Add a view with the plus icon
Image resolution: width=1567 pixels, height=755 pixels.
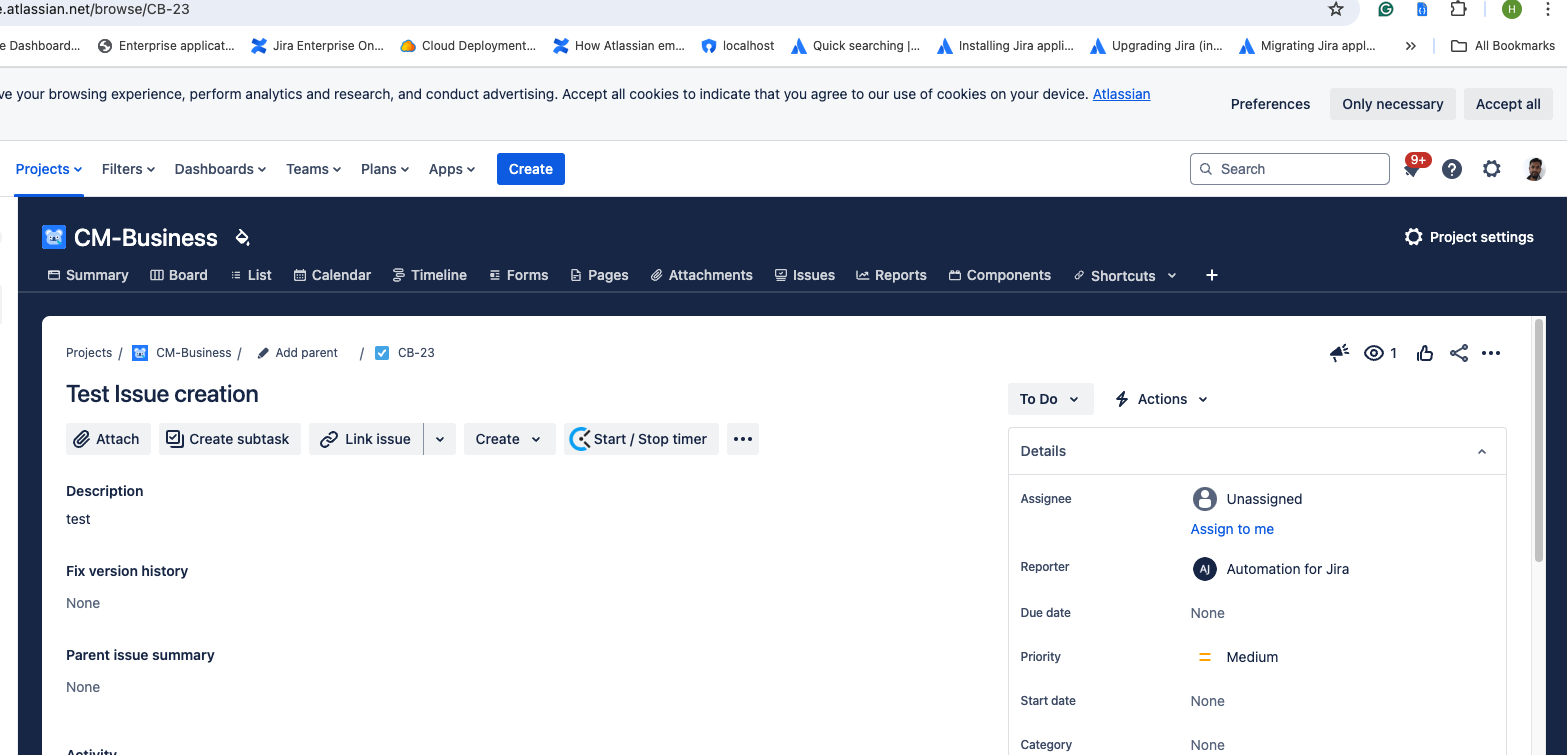coord(1212,275)
